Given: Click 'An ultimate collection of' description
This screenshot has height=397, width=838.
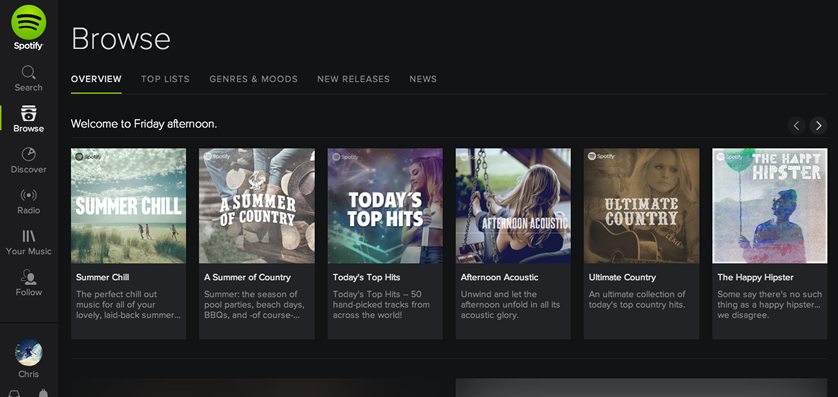Looking at the screenshot, I should [637, 299].
